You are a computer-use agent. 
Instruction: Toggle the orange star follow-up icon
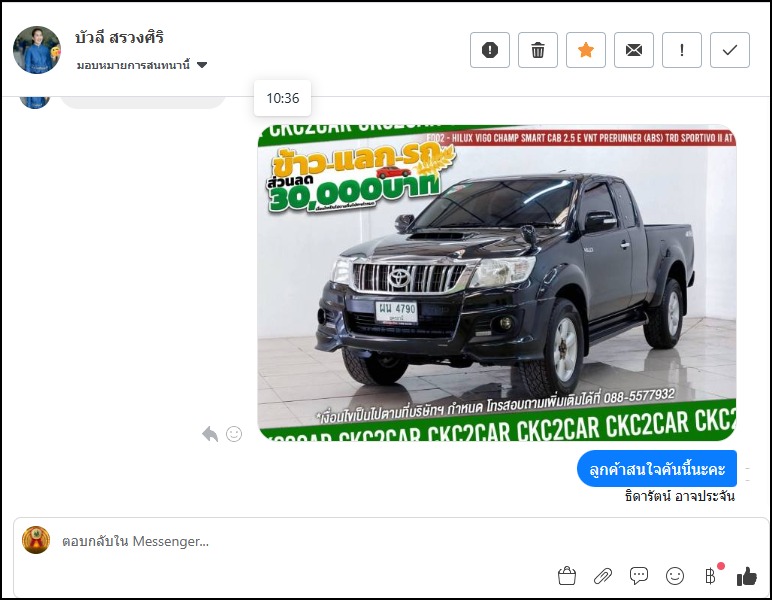(585, 50)
